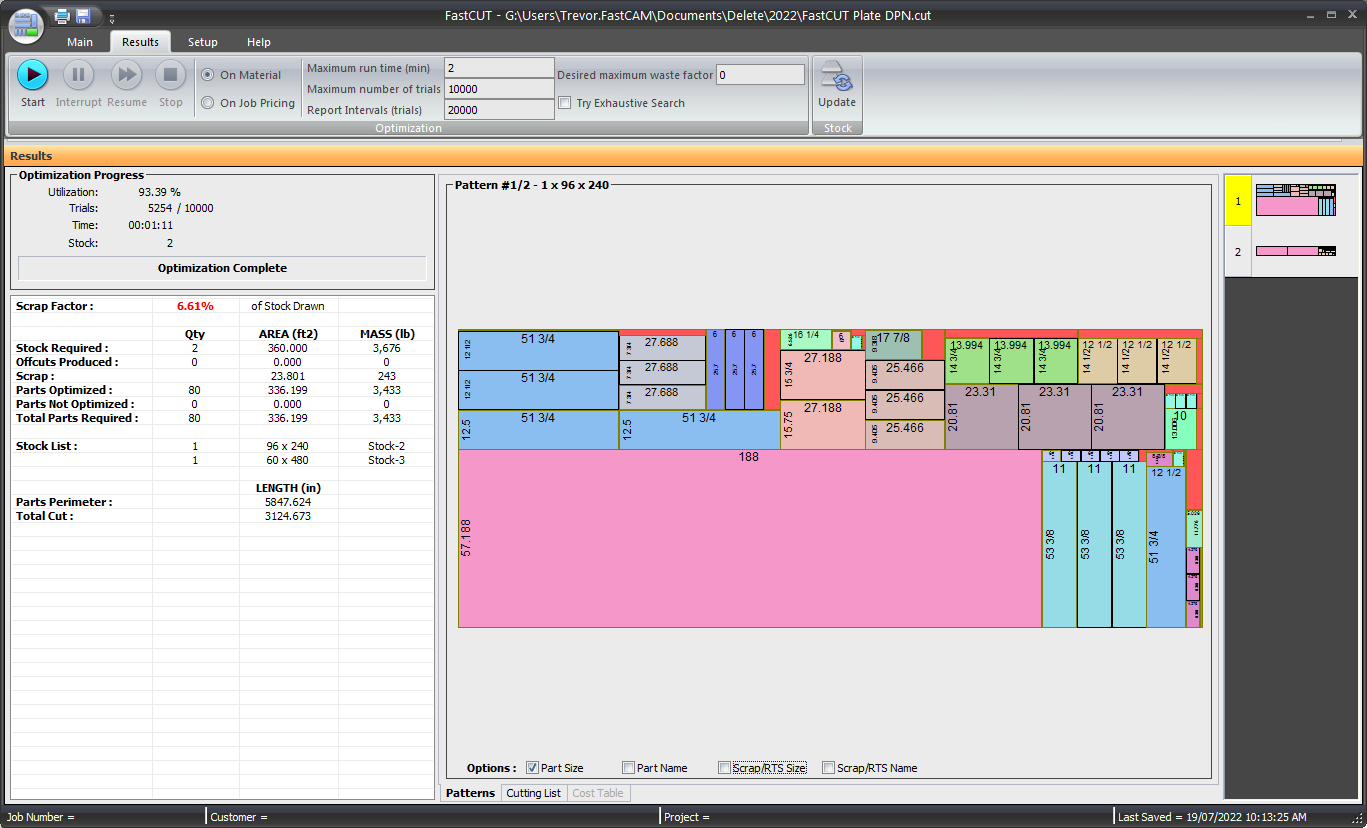Viewport: 1367px width, 828px height.
Task: Click the Parts Perimeter value 5847.624
Action: tap(288, 502)
